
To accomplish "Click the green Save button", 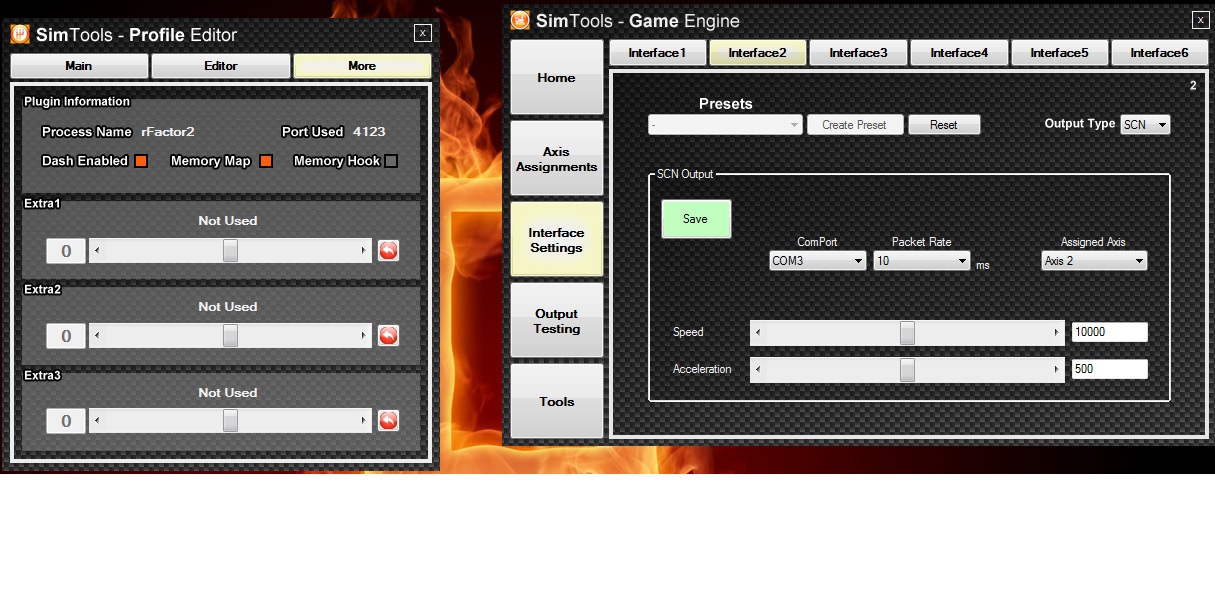I will coord(696,219).
